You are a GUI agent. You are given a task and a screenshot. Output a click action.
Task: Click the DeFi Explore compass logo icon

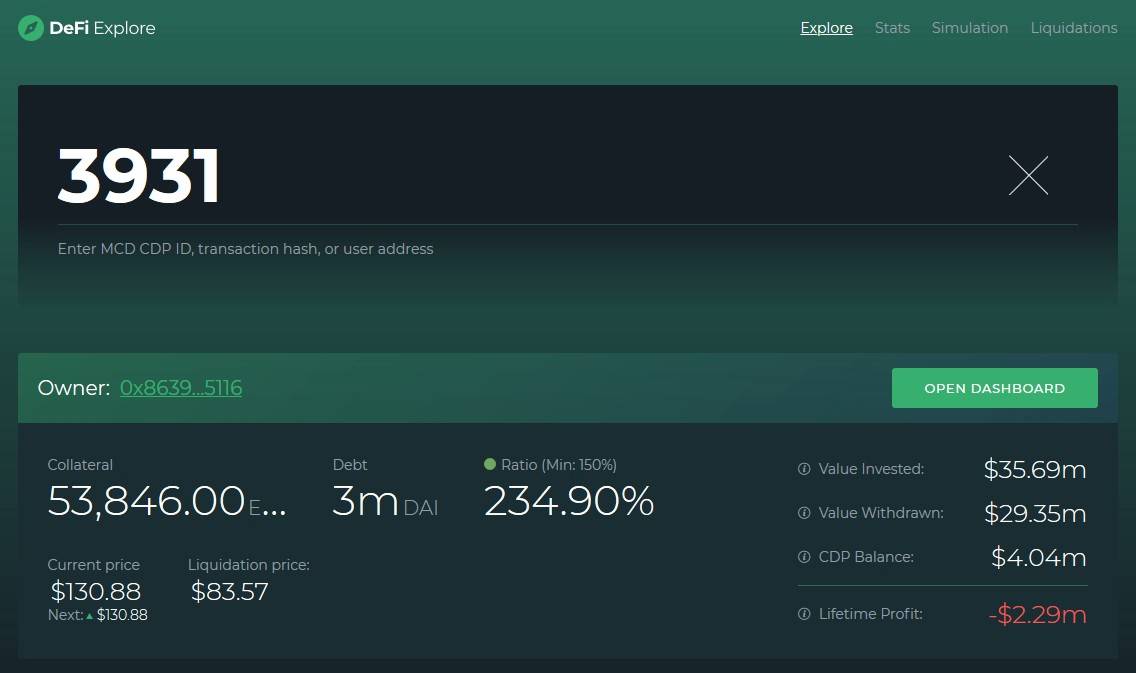[31, 28]
